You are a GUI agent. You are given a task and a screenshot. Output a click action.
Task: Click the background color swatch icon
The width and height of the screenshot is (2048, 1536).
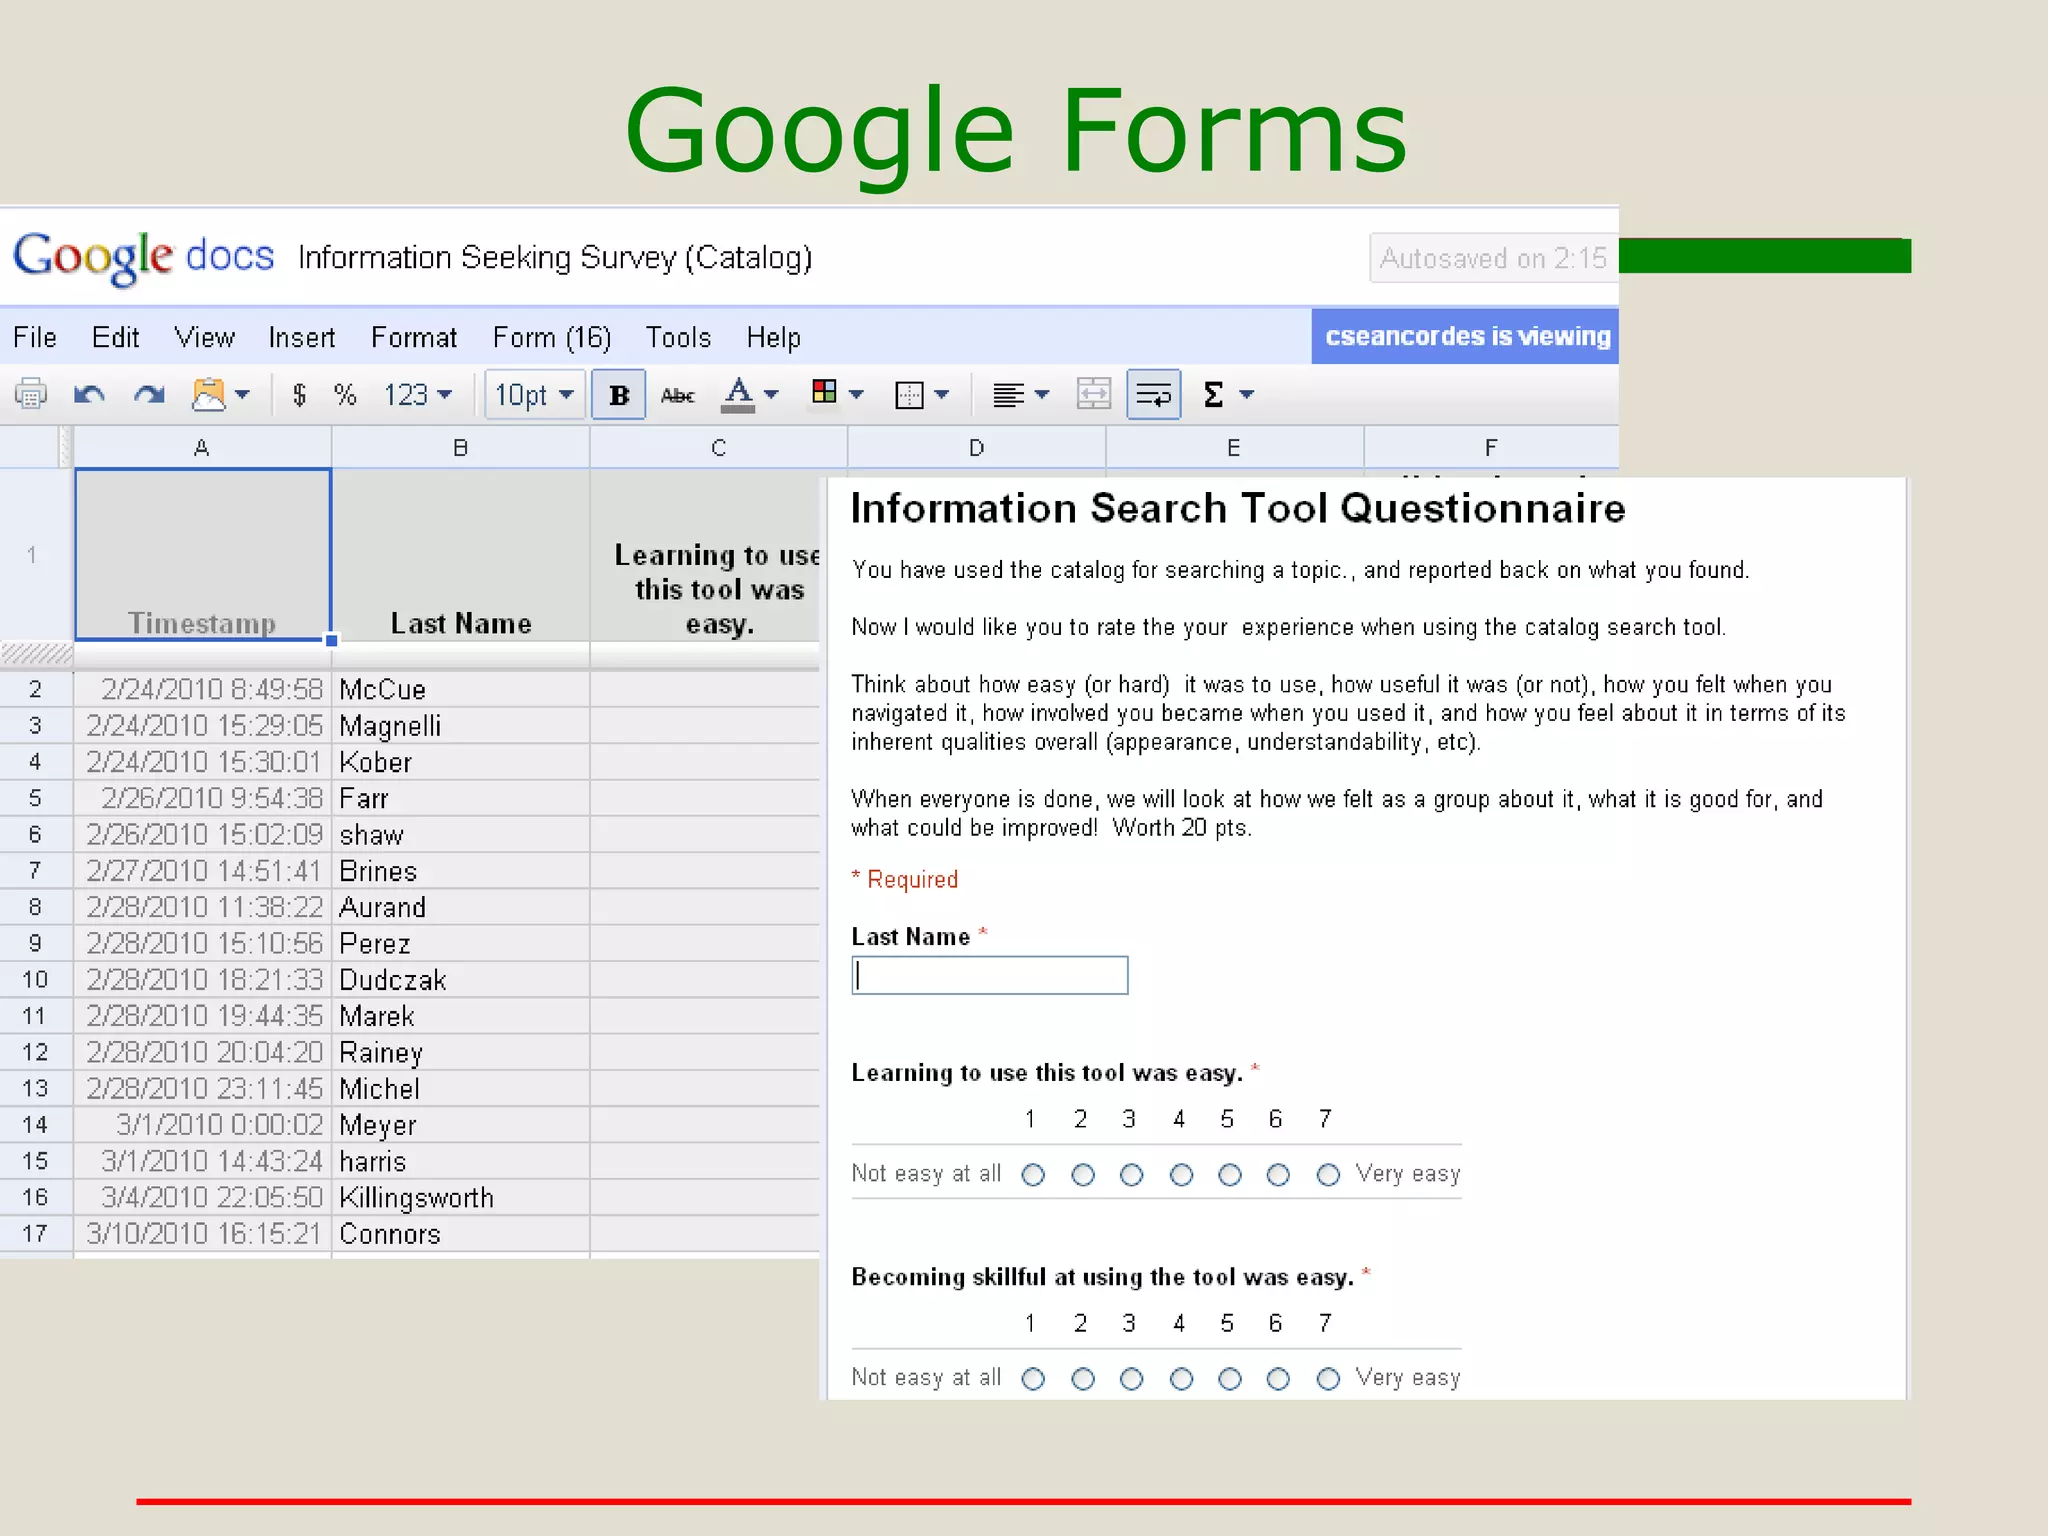pyautogui.click(x=824, y=392)
